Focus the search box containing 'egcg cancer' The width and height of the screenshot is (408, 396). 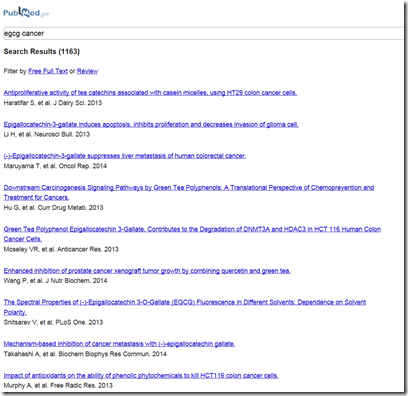pos(203,33)
